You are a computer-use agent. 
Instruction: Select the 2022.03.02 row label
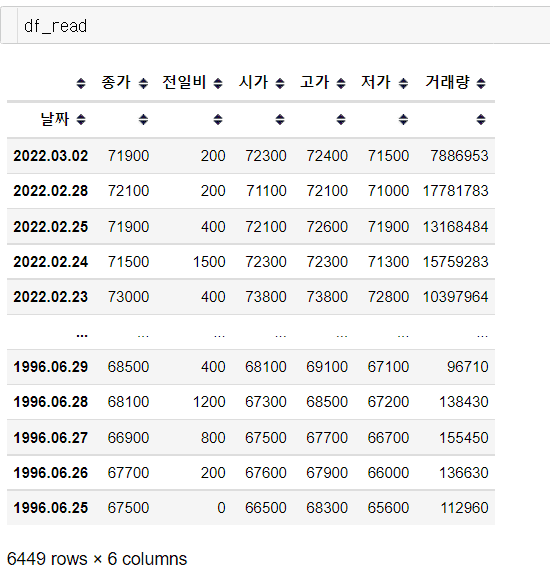[x=51, y=156]
